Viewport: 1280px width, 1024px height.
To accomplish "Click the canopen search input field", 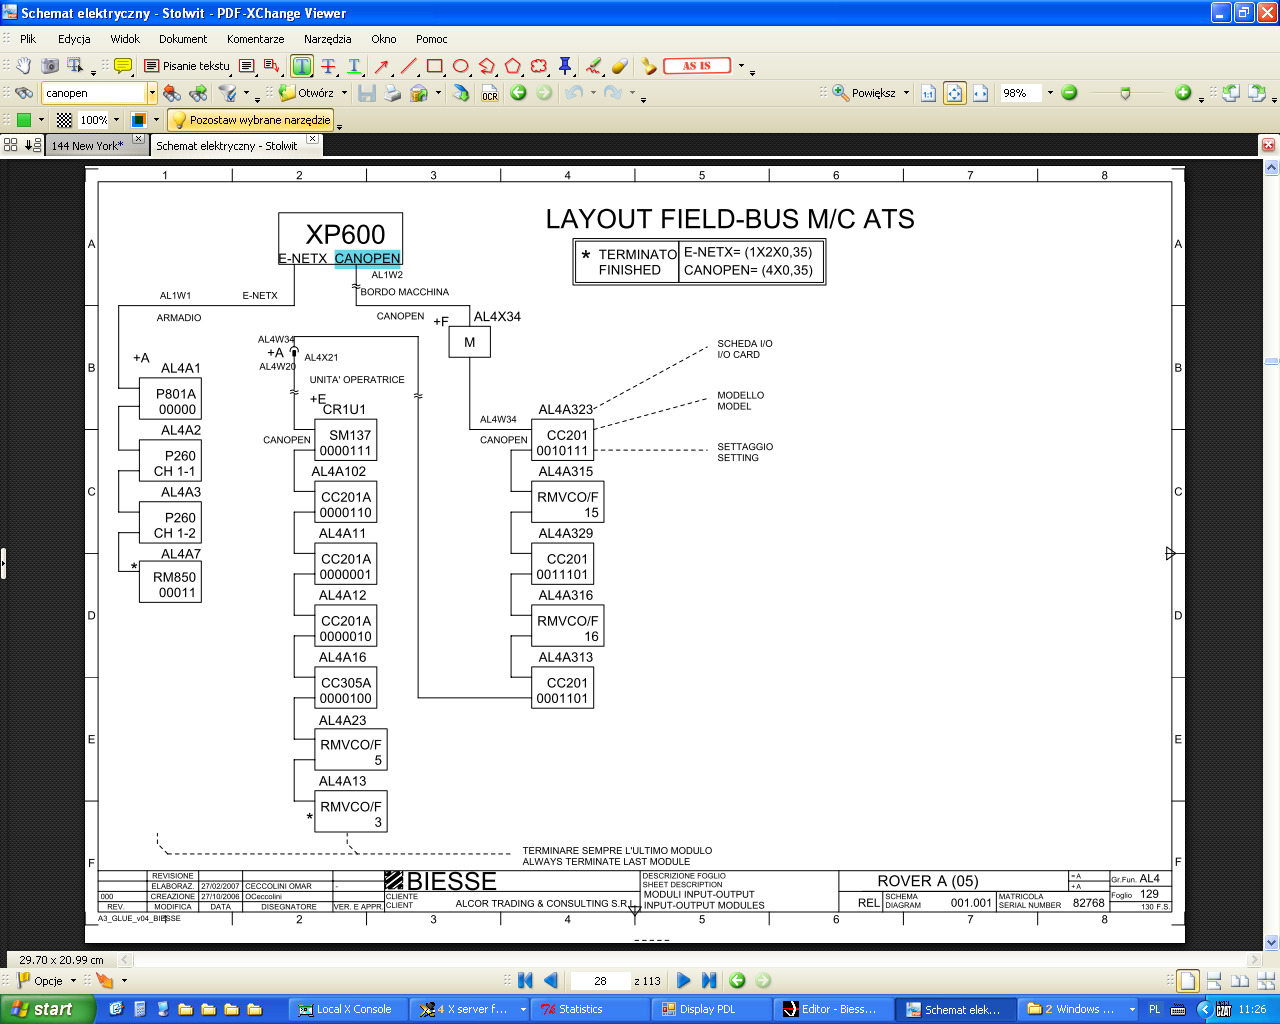I will [94, 93].
